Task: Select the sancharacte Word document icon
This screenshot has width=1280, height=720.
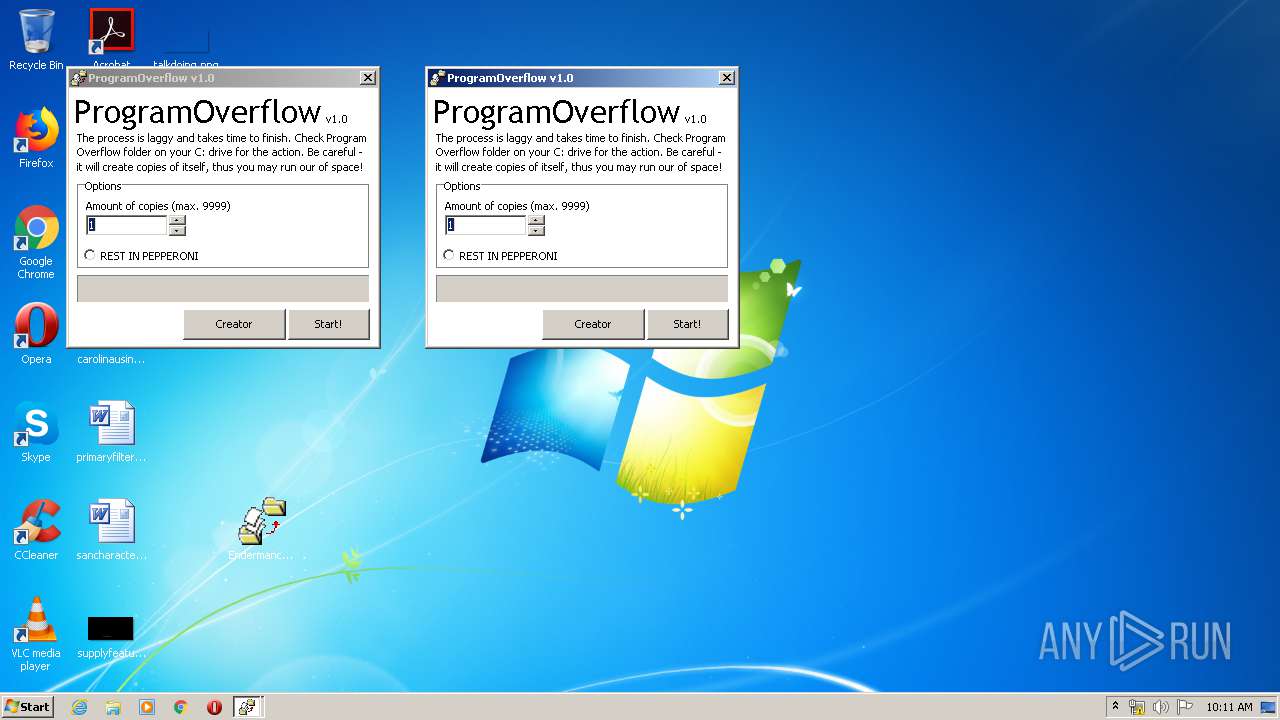Action: 111,530
